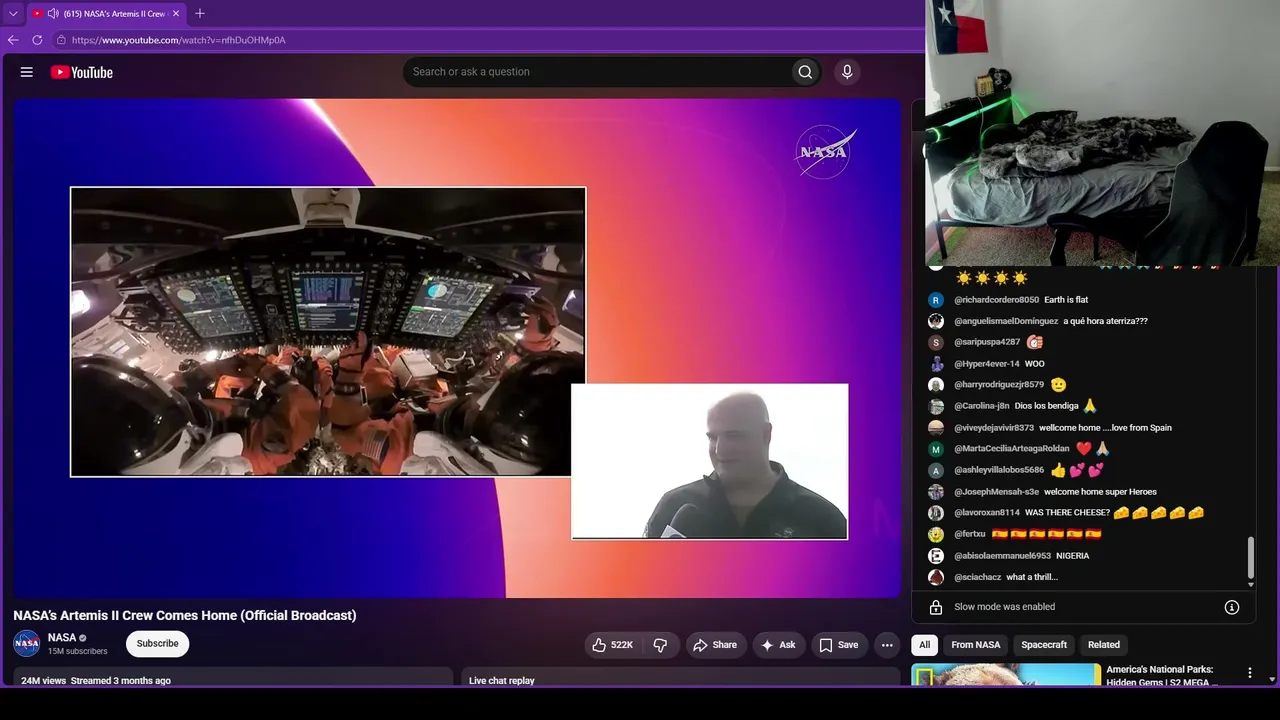
Task: Click chat message "Earth is flat"
Action: coord(1066,300)
